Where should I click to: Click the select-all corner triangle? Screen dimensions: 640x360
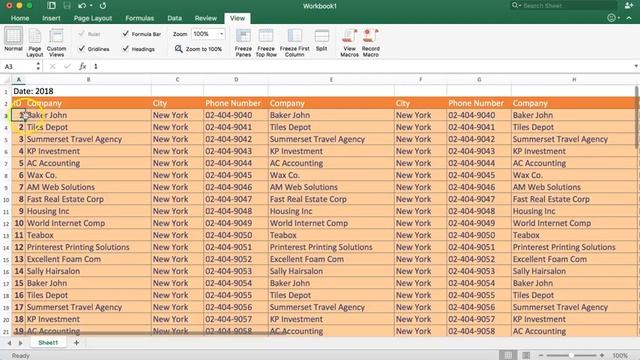[x=6, y=80]
